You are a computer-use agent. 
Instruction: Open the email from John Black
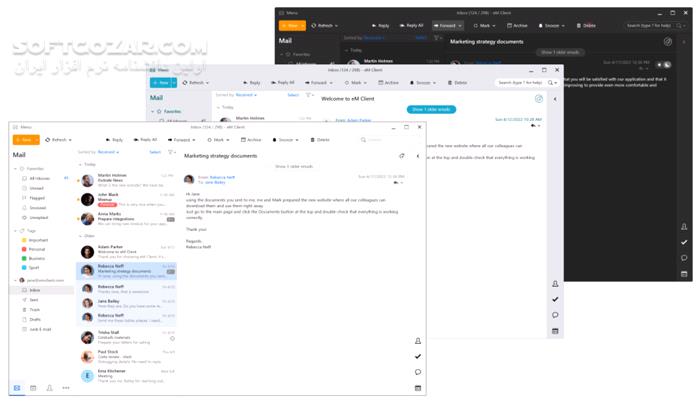coord(127,200)
